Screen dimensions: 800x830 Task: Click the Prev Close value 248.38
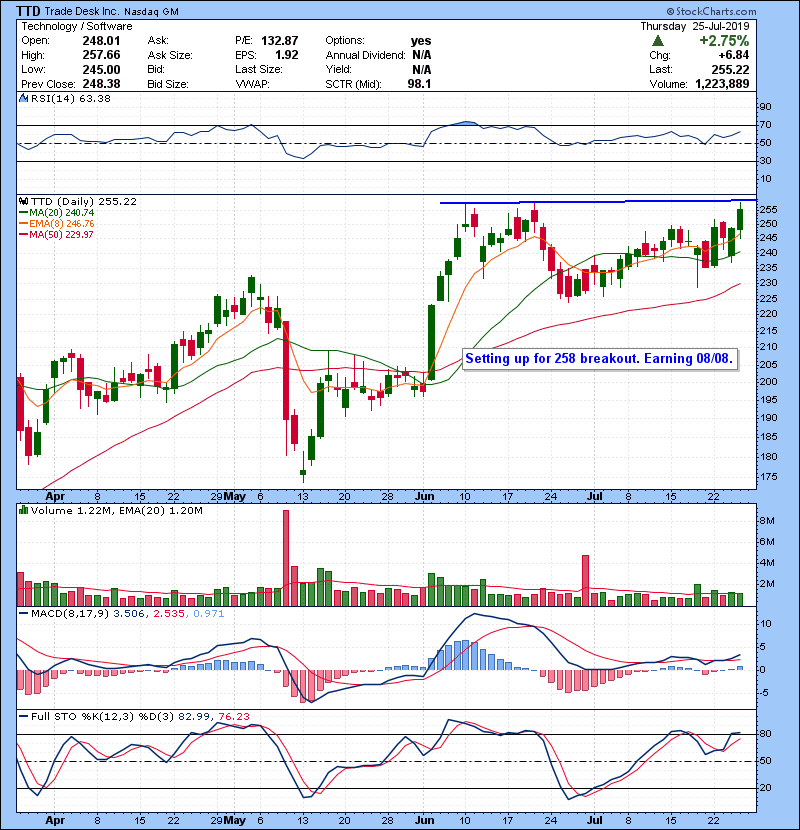(101, 84)
